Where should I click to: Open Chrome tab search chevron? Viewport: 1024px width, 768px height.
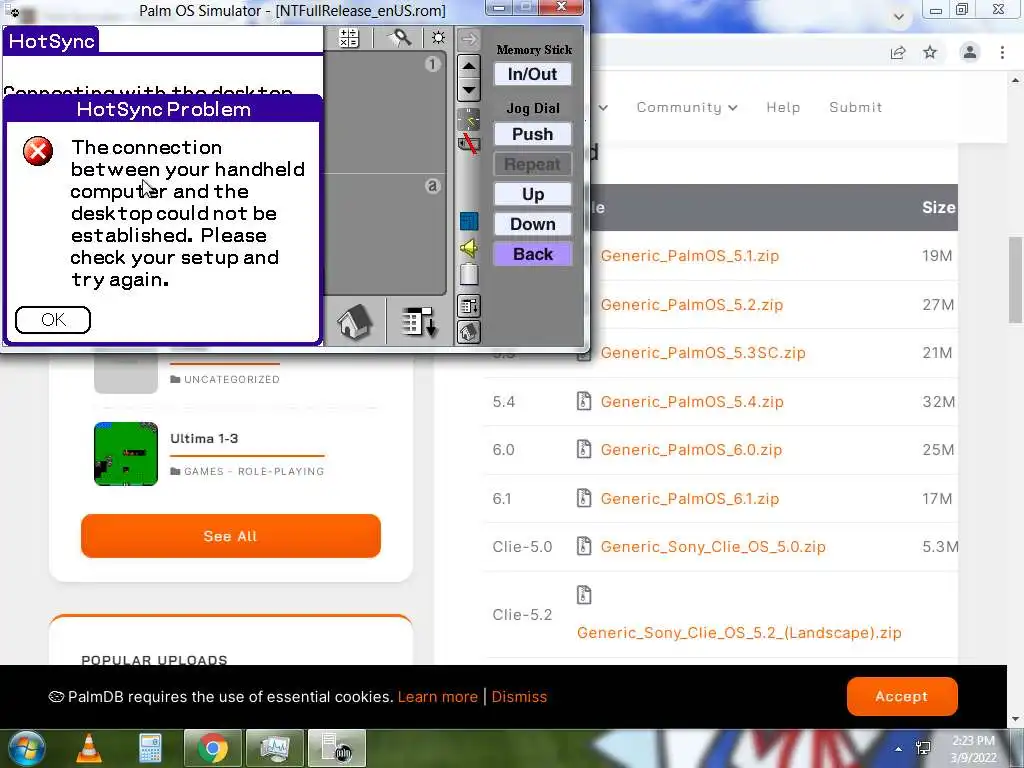899,16
